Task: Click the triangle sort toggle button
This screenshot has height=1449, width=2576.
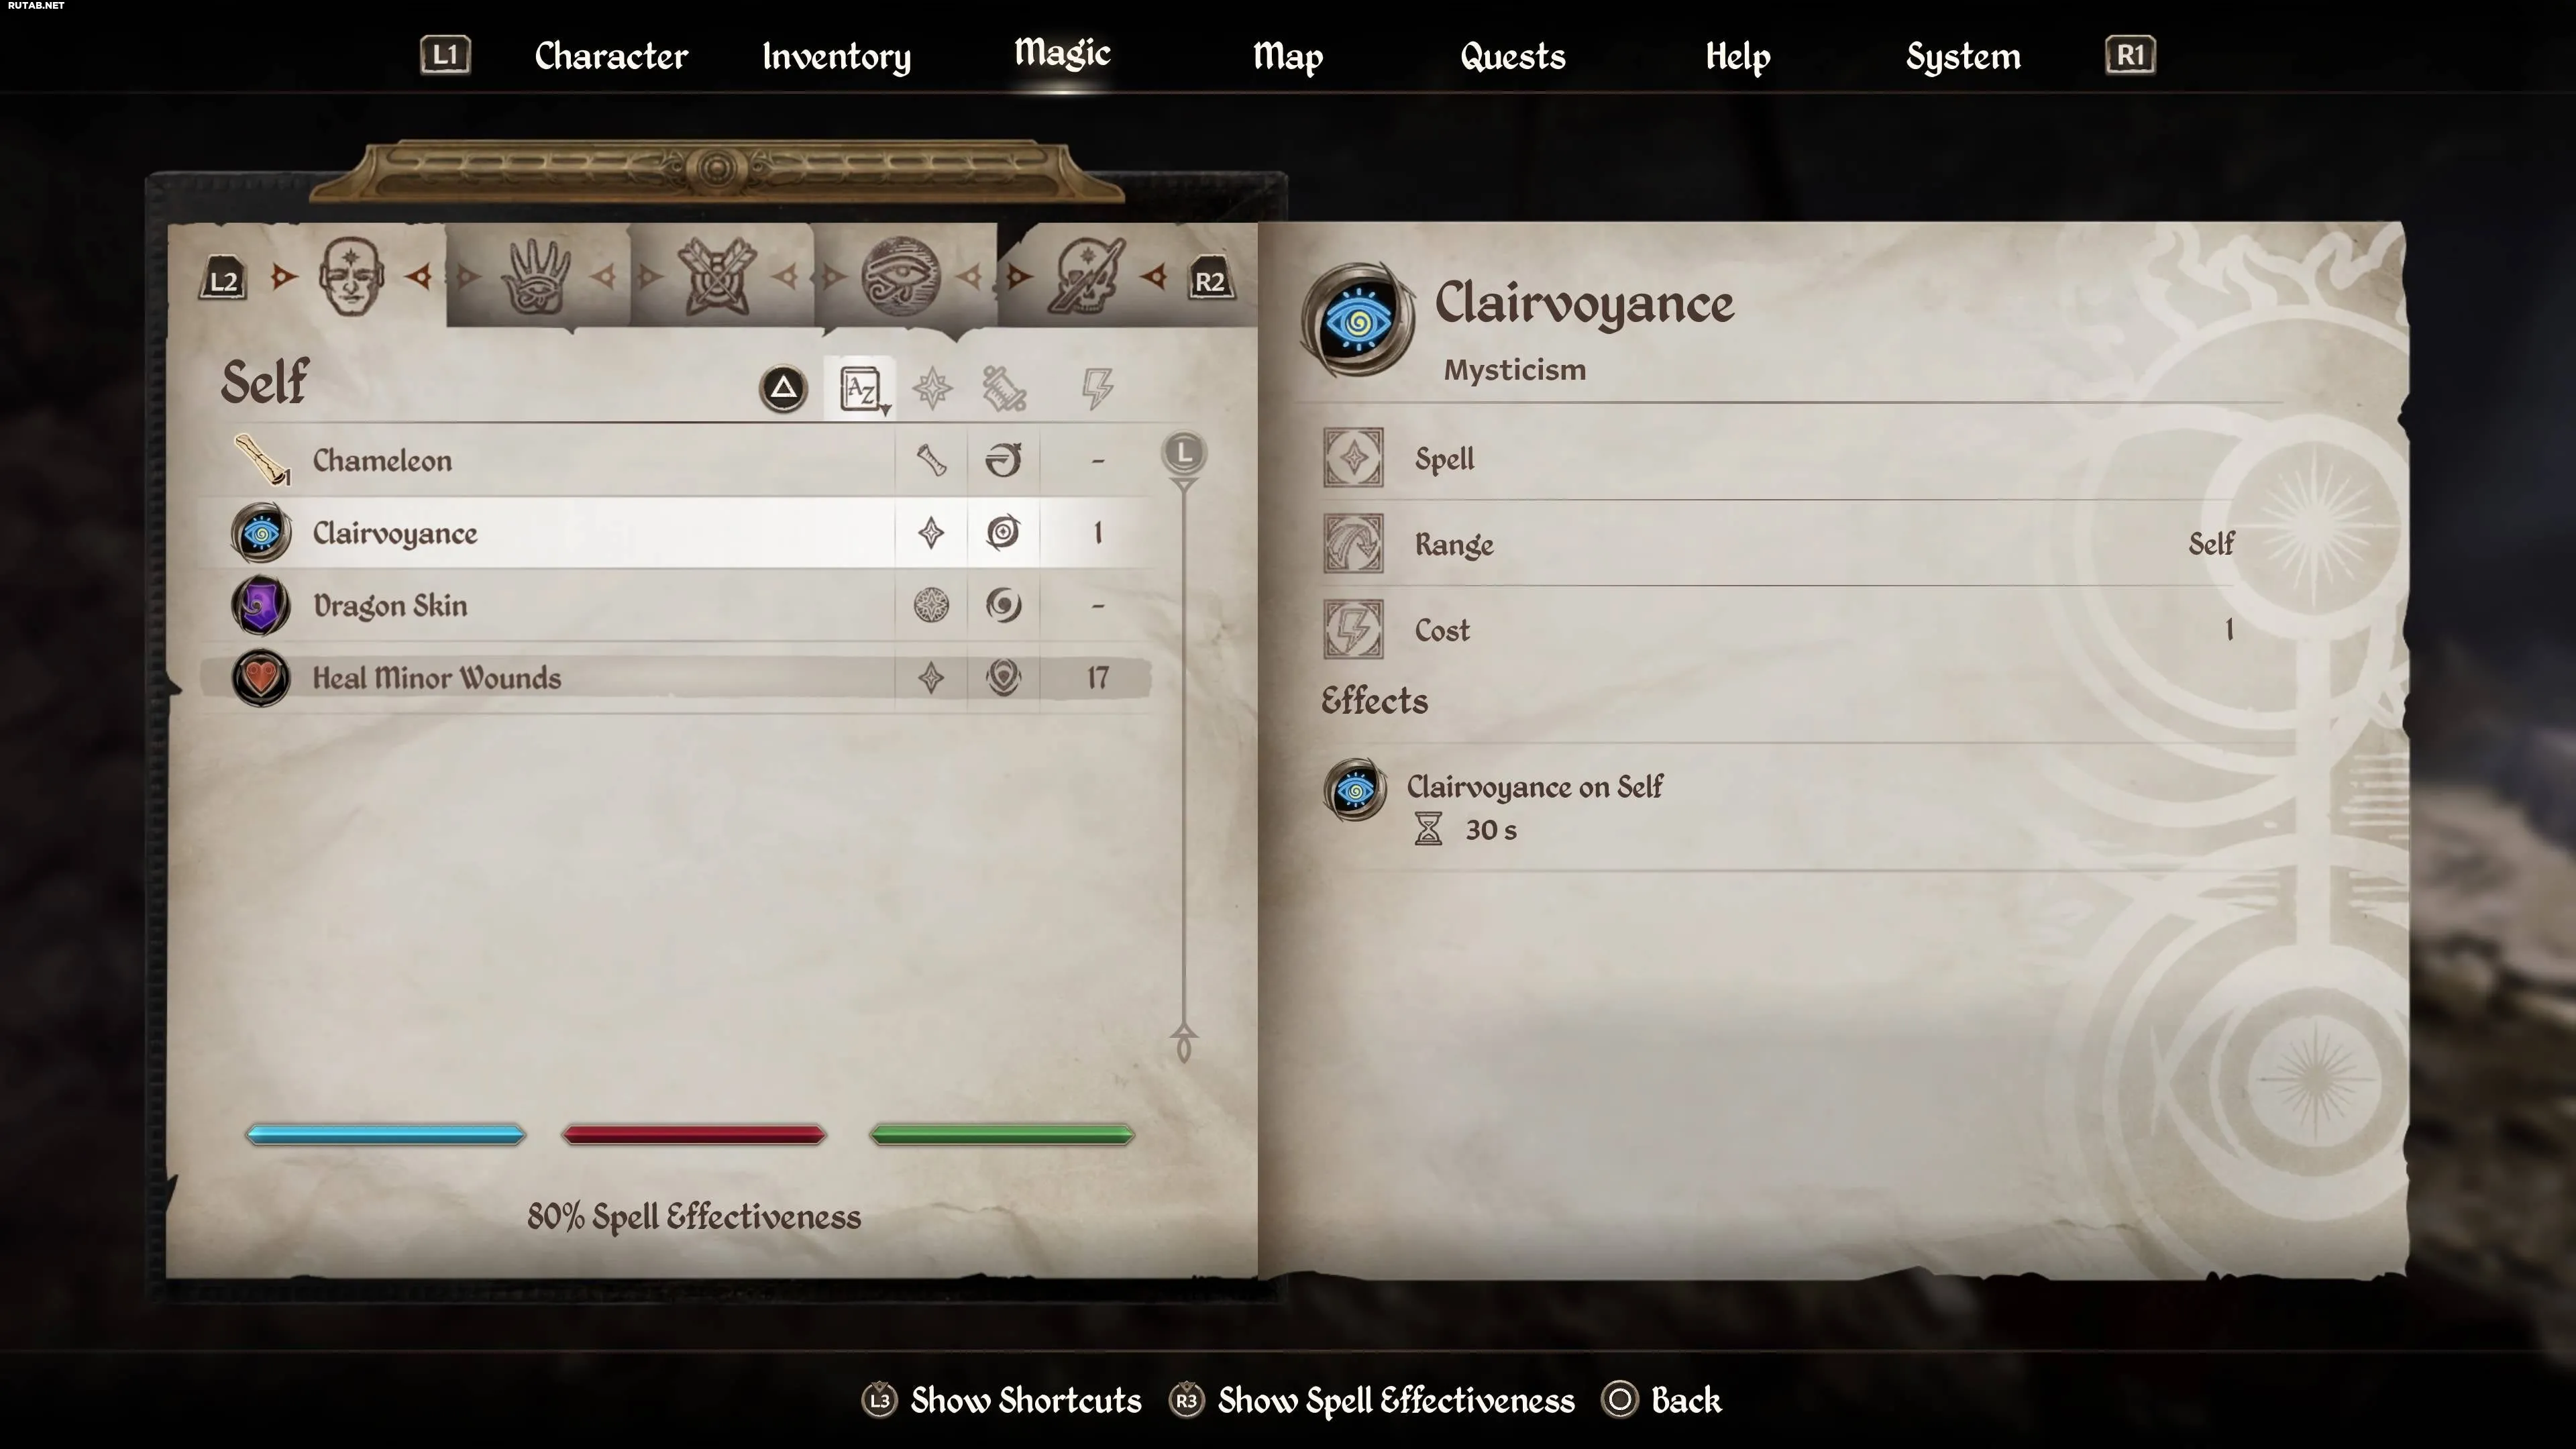Action: tap(783, 388)
